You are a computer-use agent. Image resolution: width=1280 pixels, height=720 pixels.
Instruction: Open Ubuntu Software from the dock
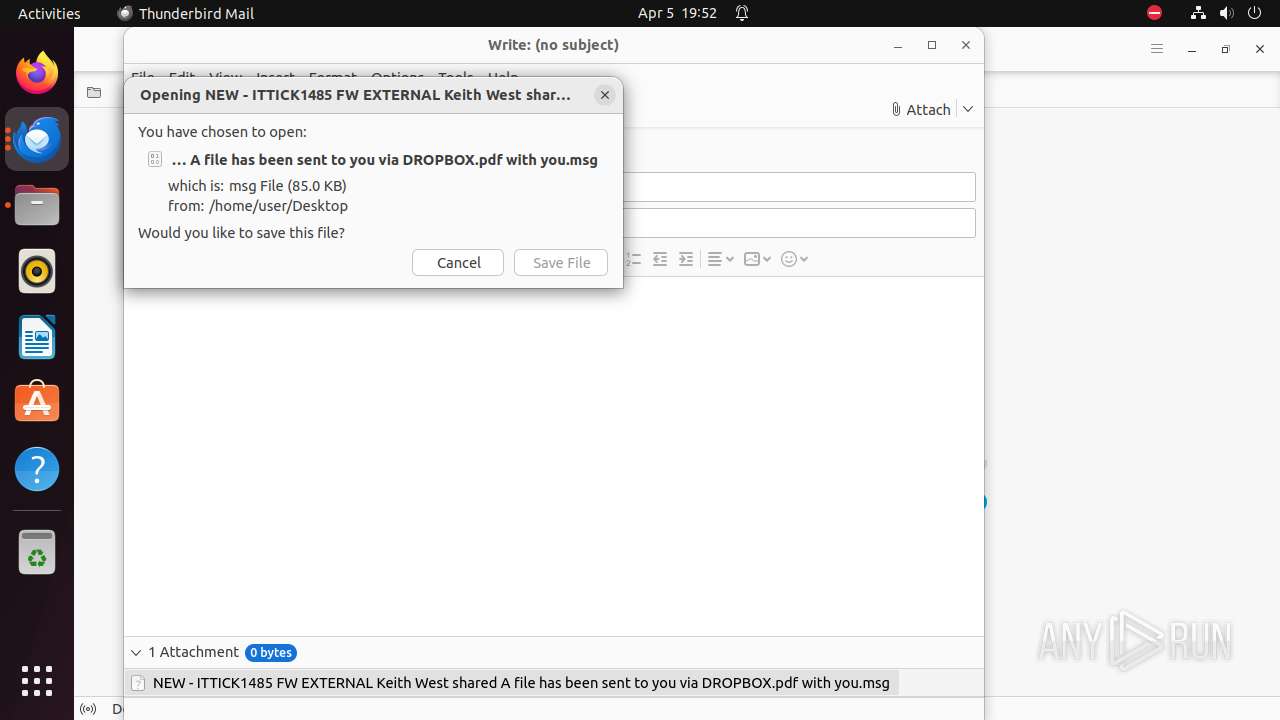pyautogui.click(x=37, y=403)
